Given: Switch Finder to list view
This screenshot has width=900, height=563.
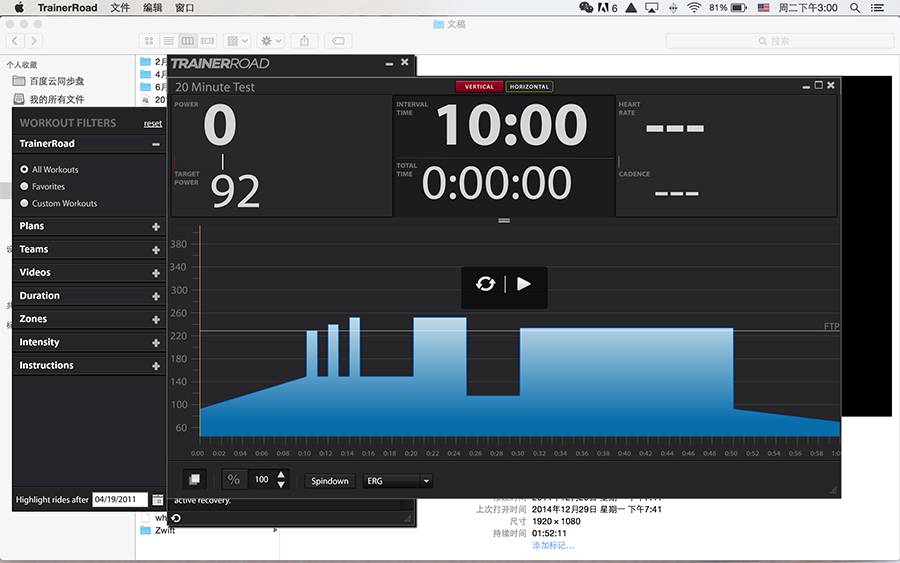Looking at the screenshot, I should [168, 41].
